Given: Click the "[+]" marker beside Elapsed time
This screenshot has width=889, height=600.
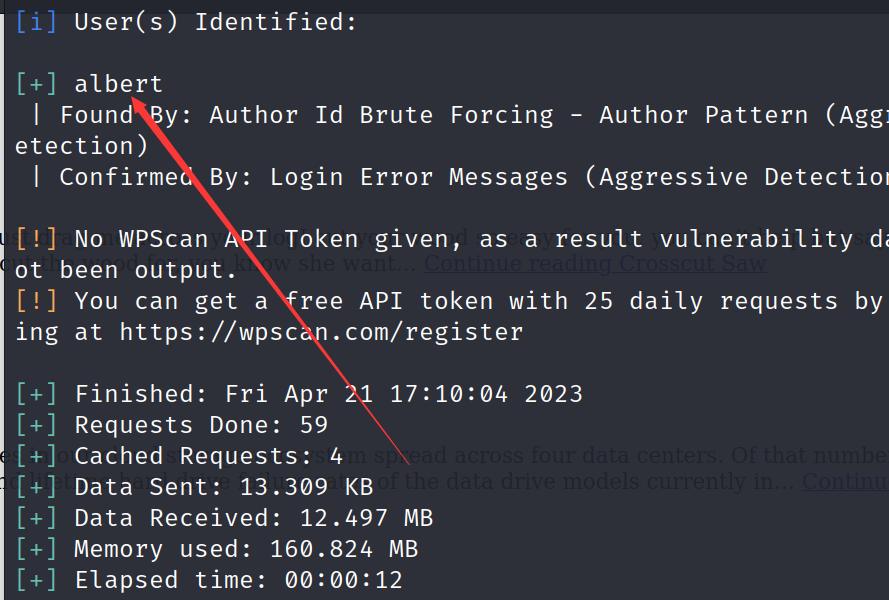Looking at the screenshot, I should [36, 580].
